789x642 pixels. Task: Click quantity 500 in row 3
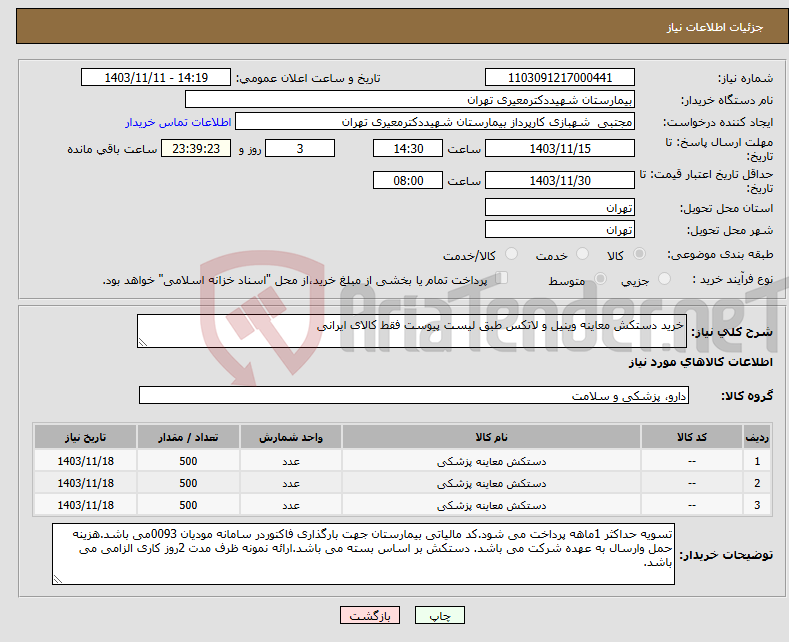pyautogui.click(x=188, y=505)
